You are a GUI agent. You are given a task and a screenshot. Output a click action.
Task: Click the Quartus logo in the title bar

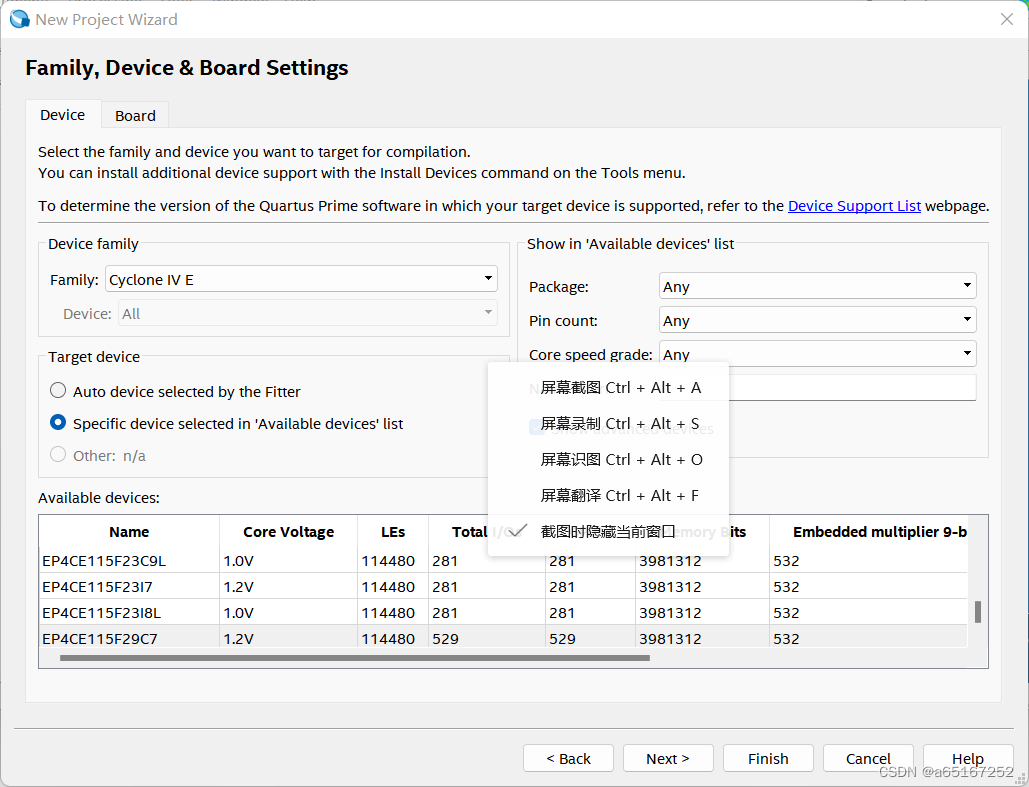pyautogui.click(x=20, y=19)
